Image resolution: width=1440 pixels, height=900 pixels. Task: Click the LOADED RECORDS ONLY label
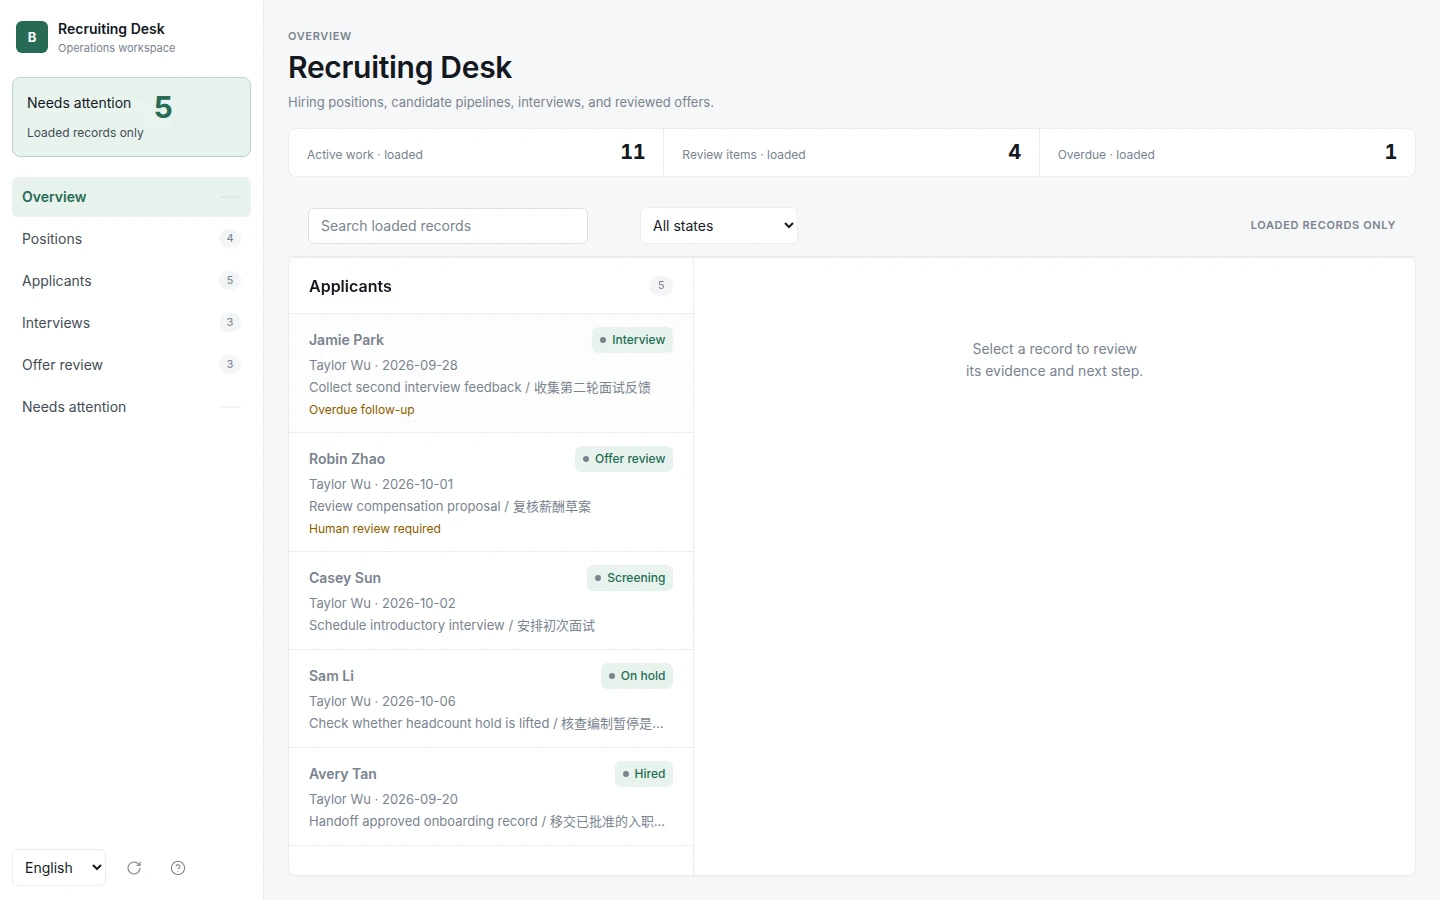[1322, 225]
